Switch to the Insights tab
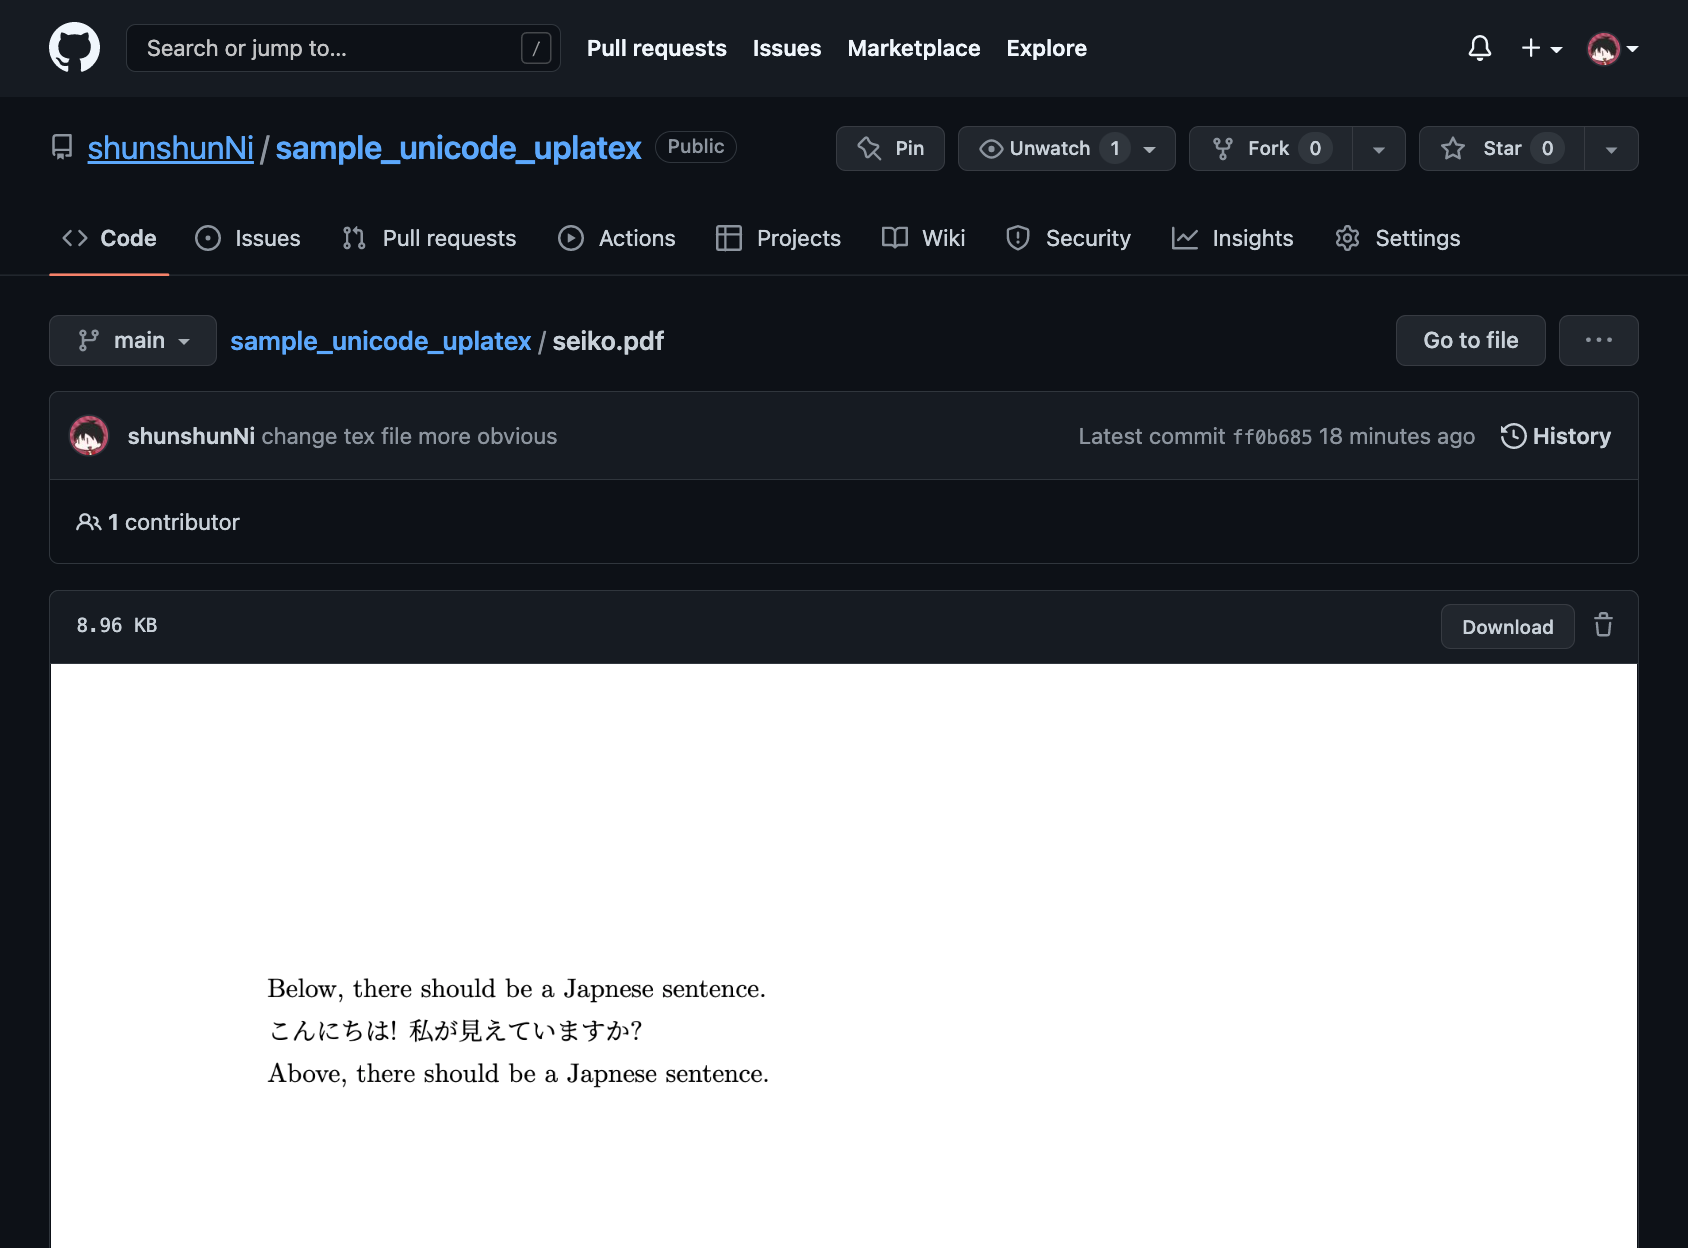 point(1233,238)
